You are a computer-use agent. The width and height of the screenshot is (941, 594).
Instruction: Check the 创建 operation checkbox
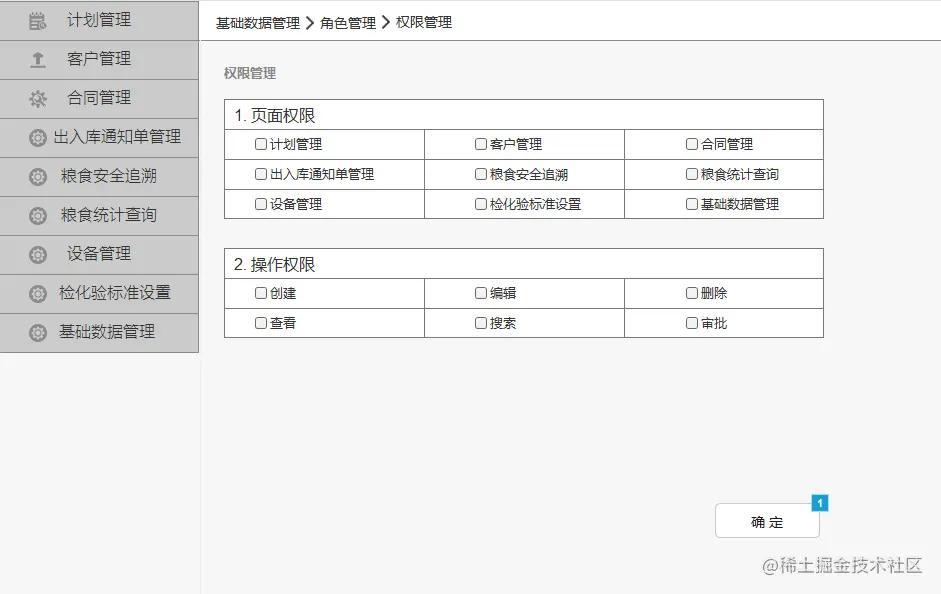point(260,293)
